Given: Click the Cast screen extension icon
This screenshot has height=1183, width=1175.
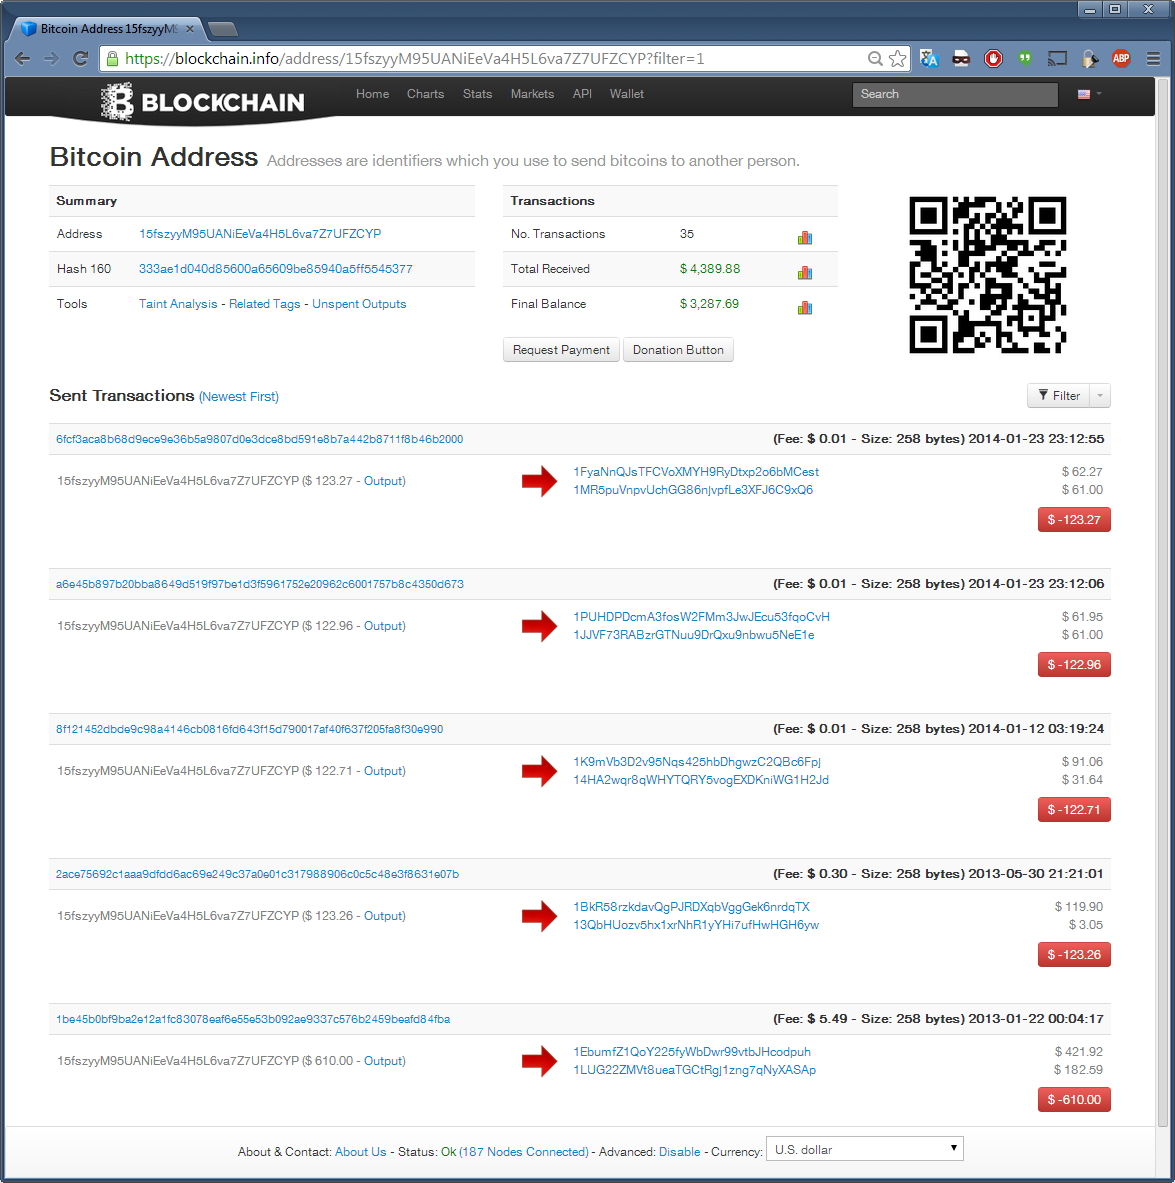Looking at the screenshot, I should coord(1057,59).
